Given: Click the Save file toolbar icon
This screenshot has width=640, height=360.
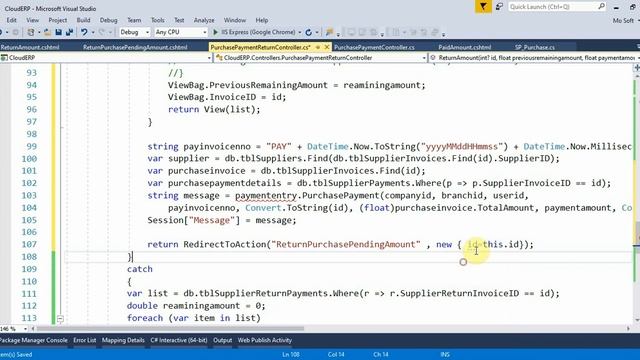Looking at the screenshot, I should (x=58, y=32).
